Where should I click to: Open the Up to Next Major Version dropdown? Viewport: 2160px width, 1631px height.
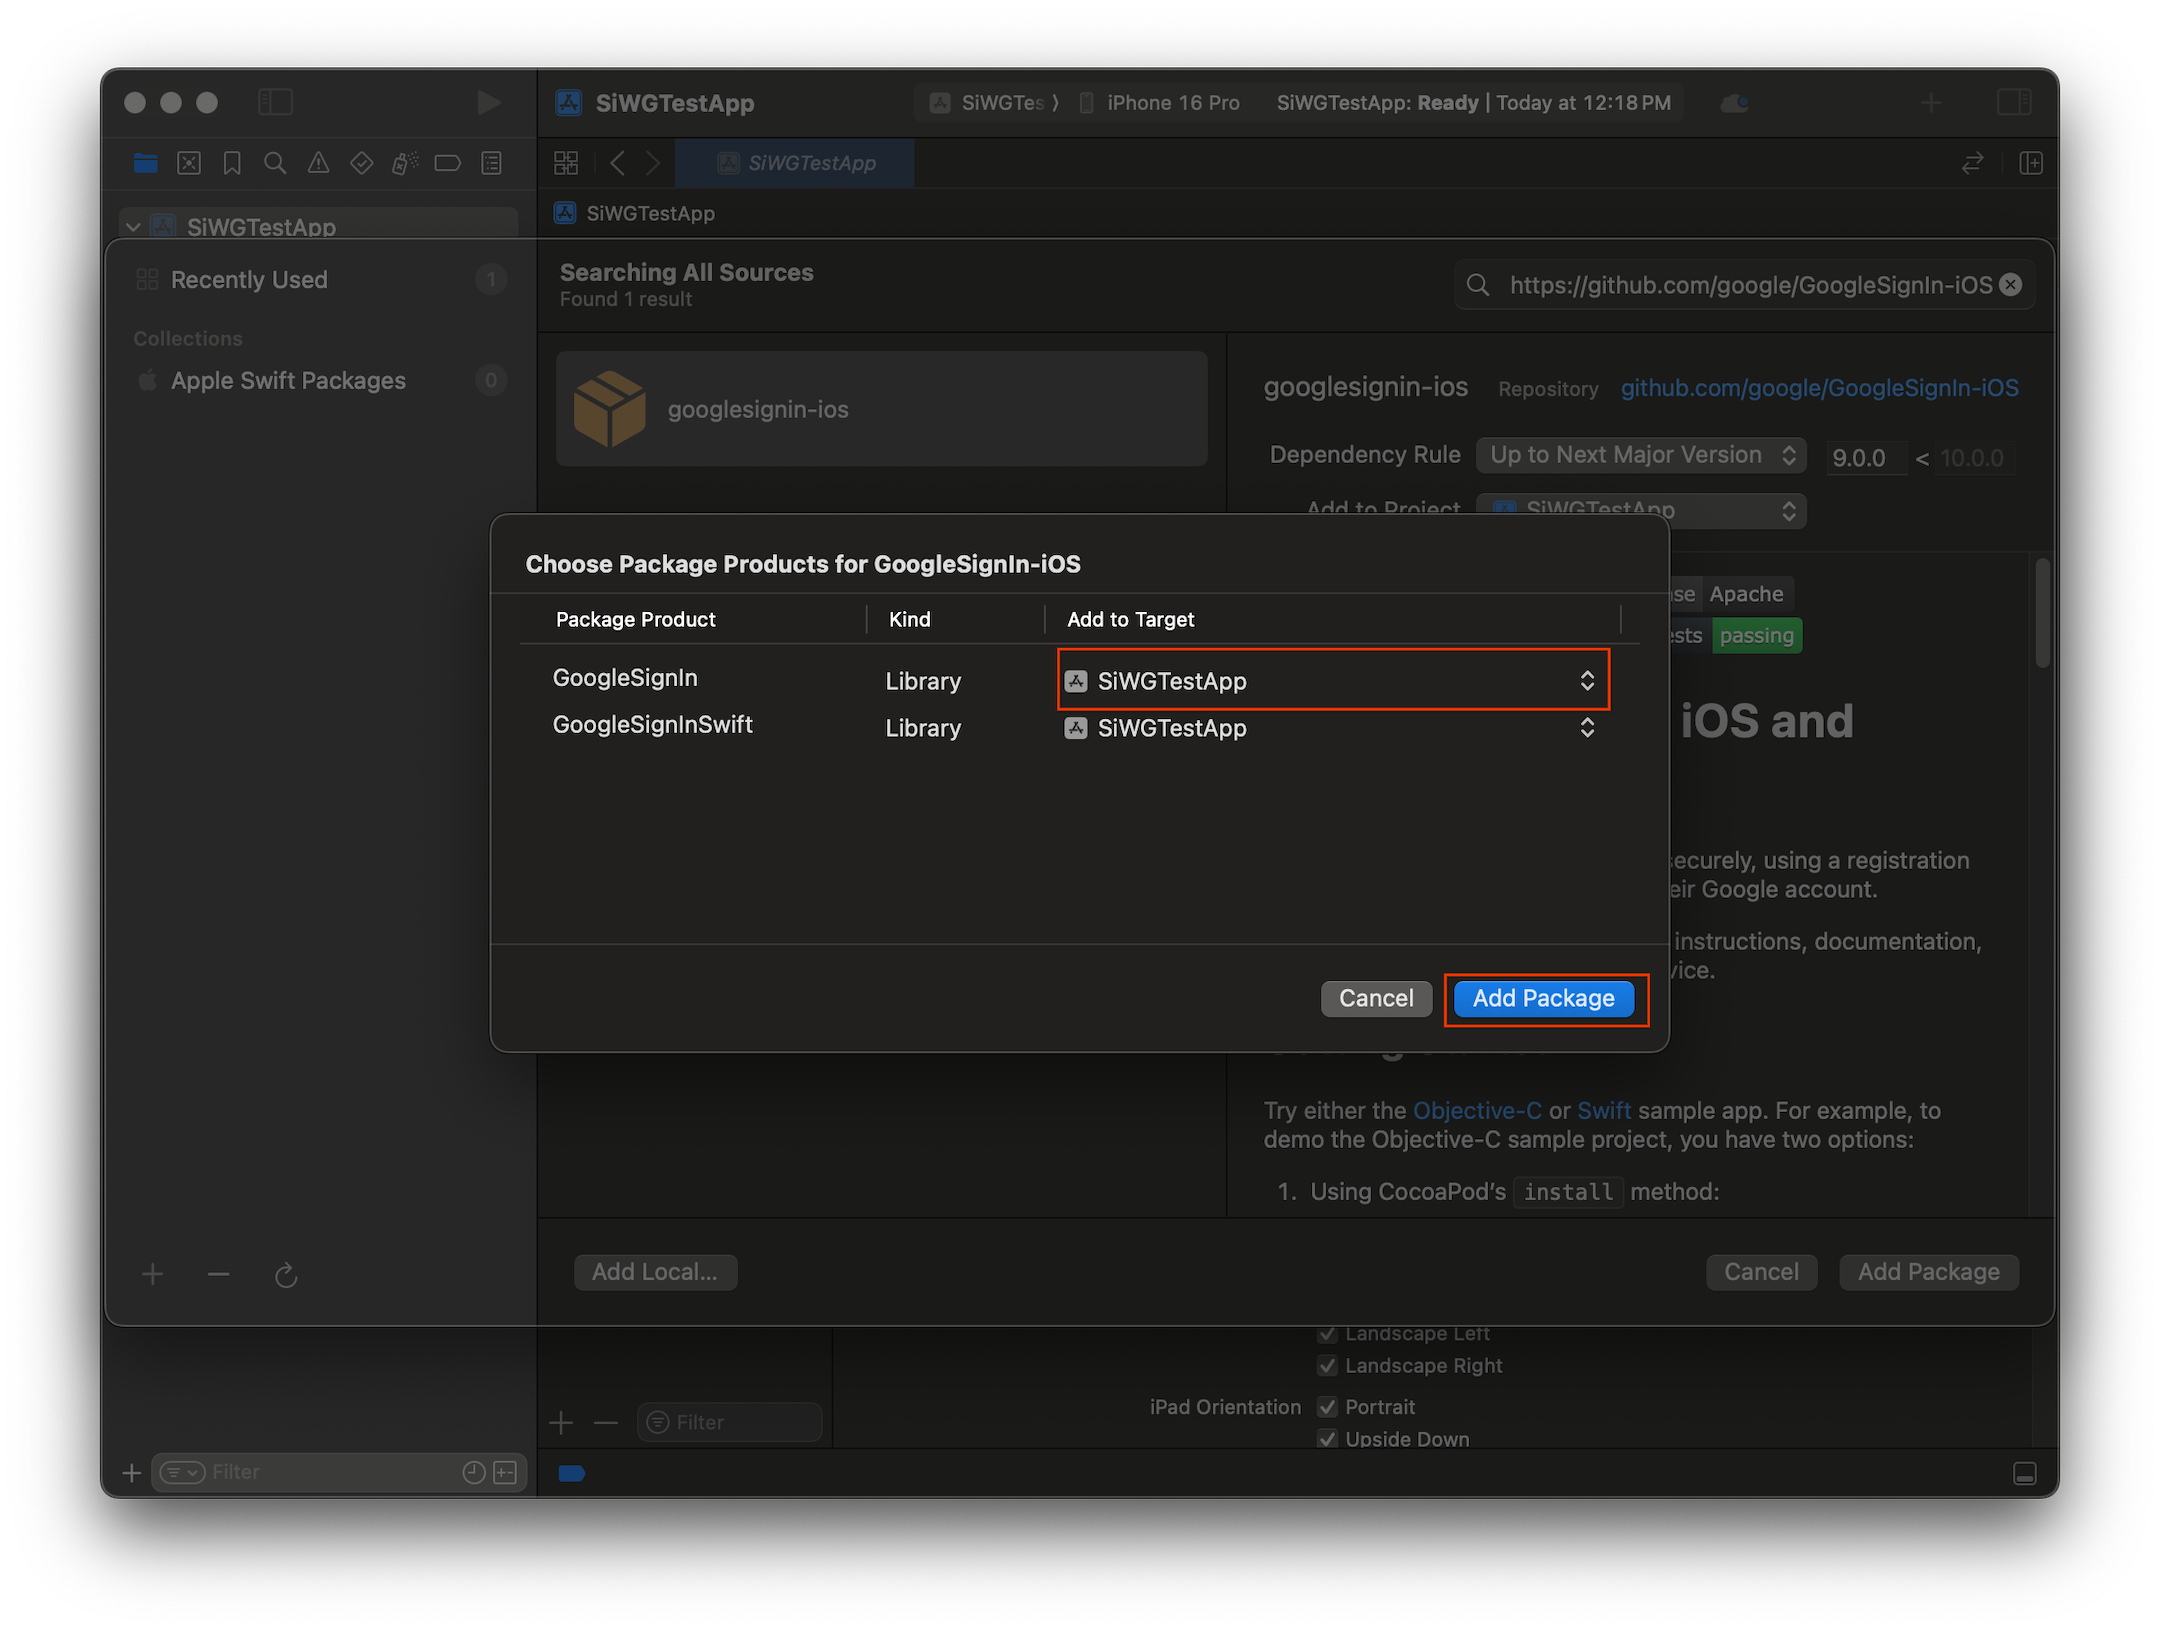tap(1641, 455)
